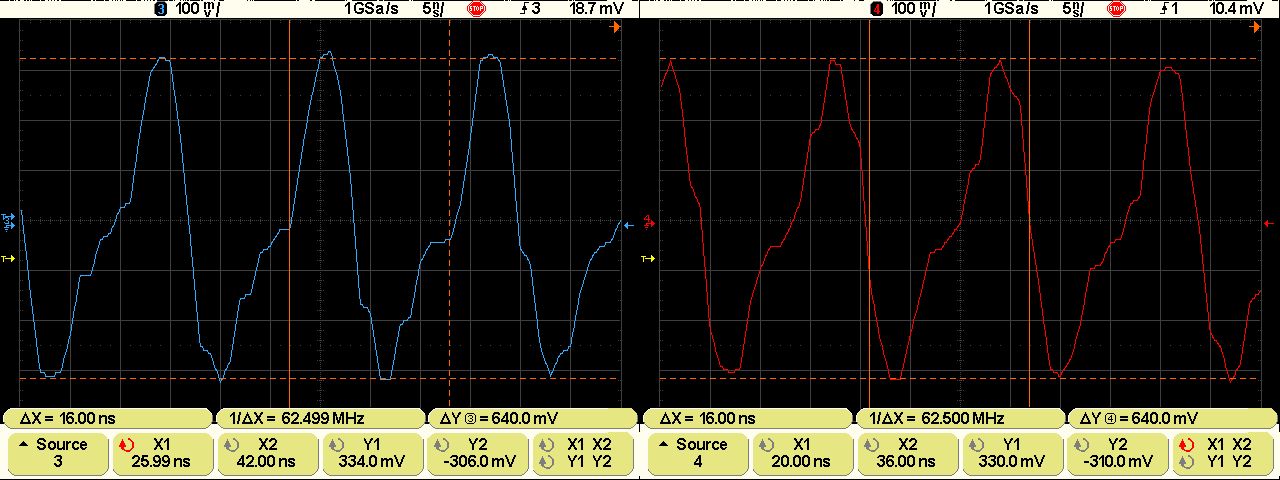
Task: Select the Y2 -306.0 mV cursor softkey
Action: click(x=478, y=453)
